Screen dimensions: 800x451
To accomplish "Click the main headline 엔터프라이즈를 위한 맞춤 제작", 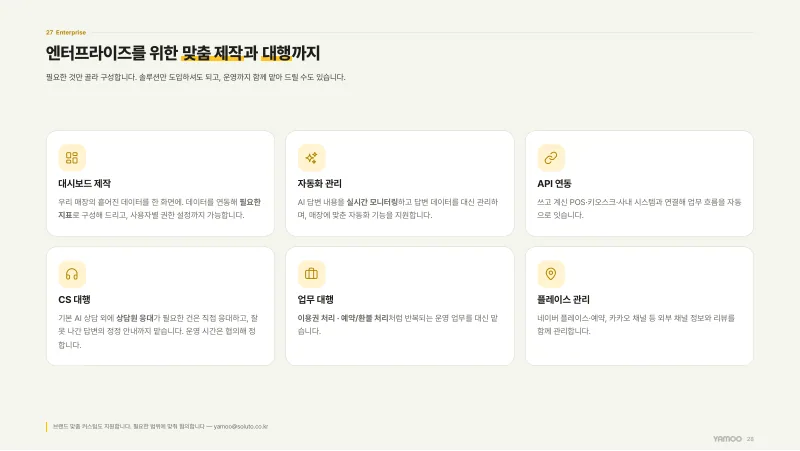I will coord(144,53).
